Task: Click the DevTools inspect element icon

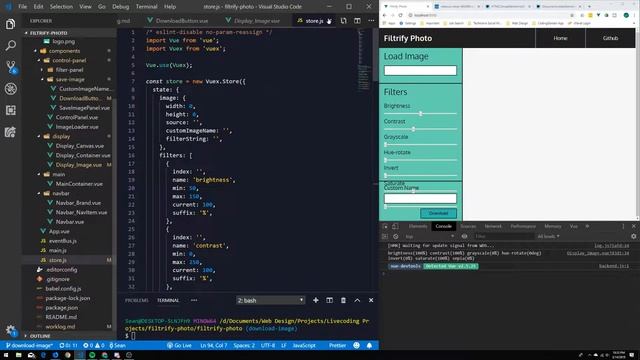Action: (x=385, y=226)
